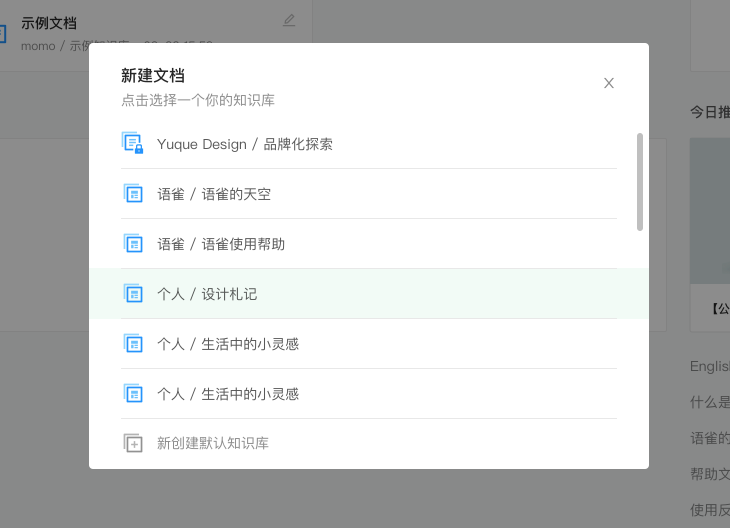Screen dimensions: 730x528
Task: Click the book icon beside 设计札记
Action: [x=133, y=293]
